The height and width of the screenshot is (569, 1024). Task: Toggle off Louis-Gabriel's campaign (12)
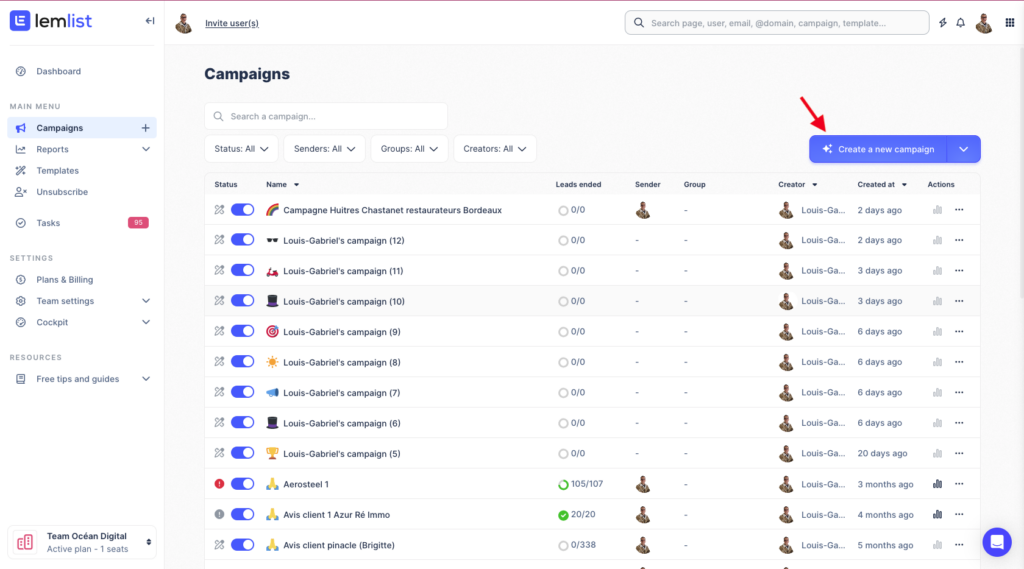[x=242, y=241]
